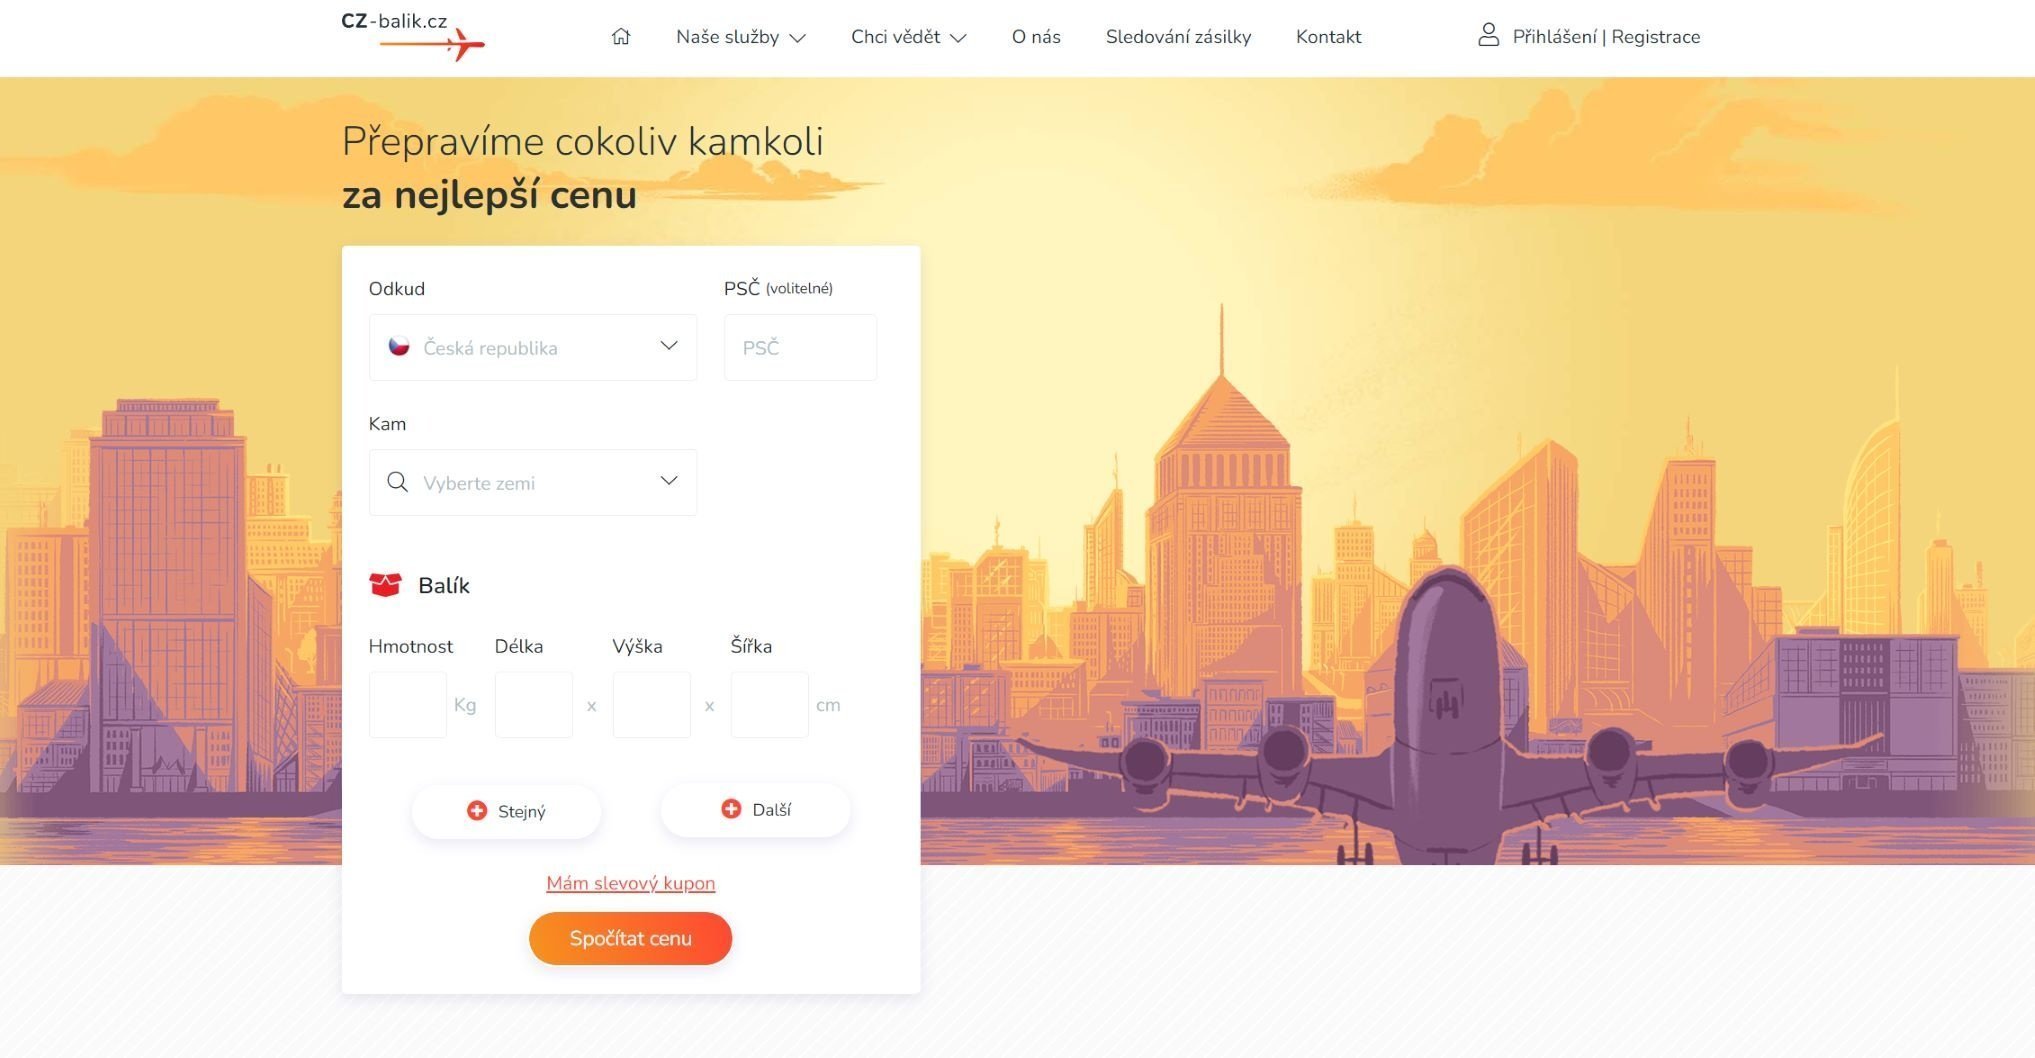Open the Česká republika origin dropdown

533,347
